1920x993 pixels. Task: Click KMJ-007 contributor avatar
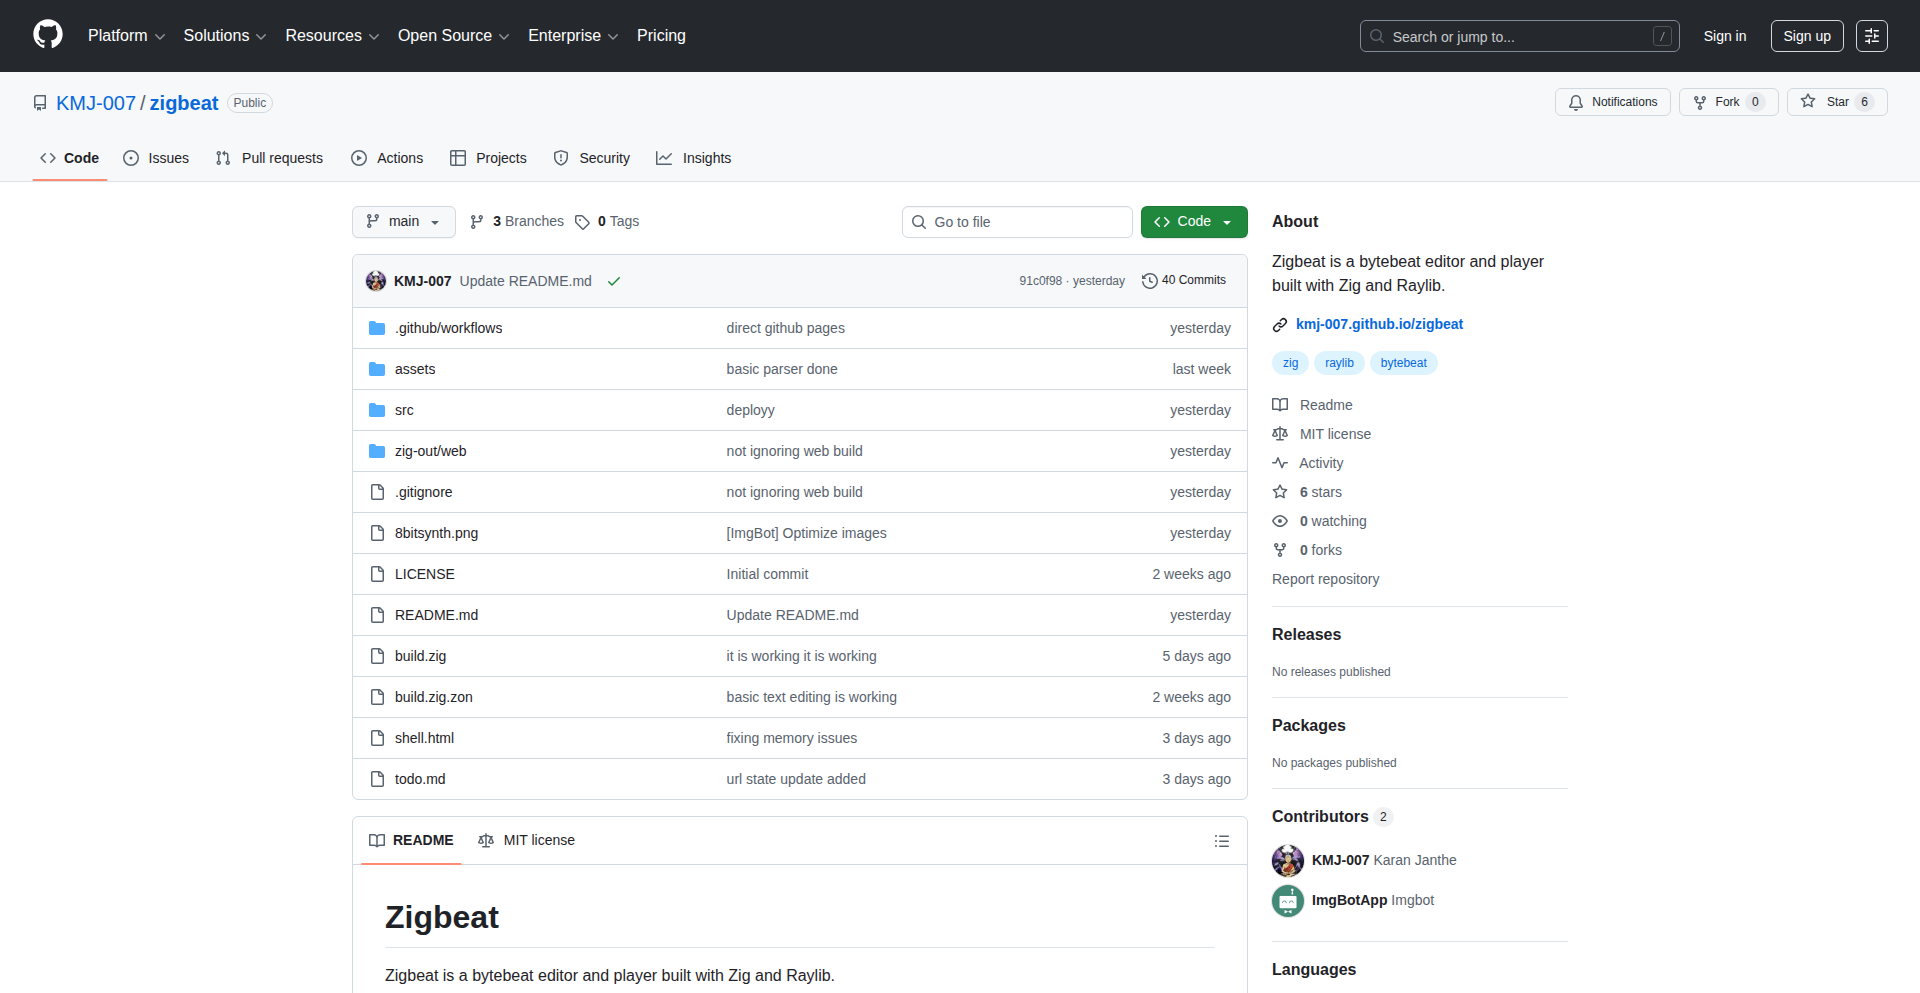pyautogui.click(x=1288, y=860)
